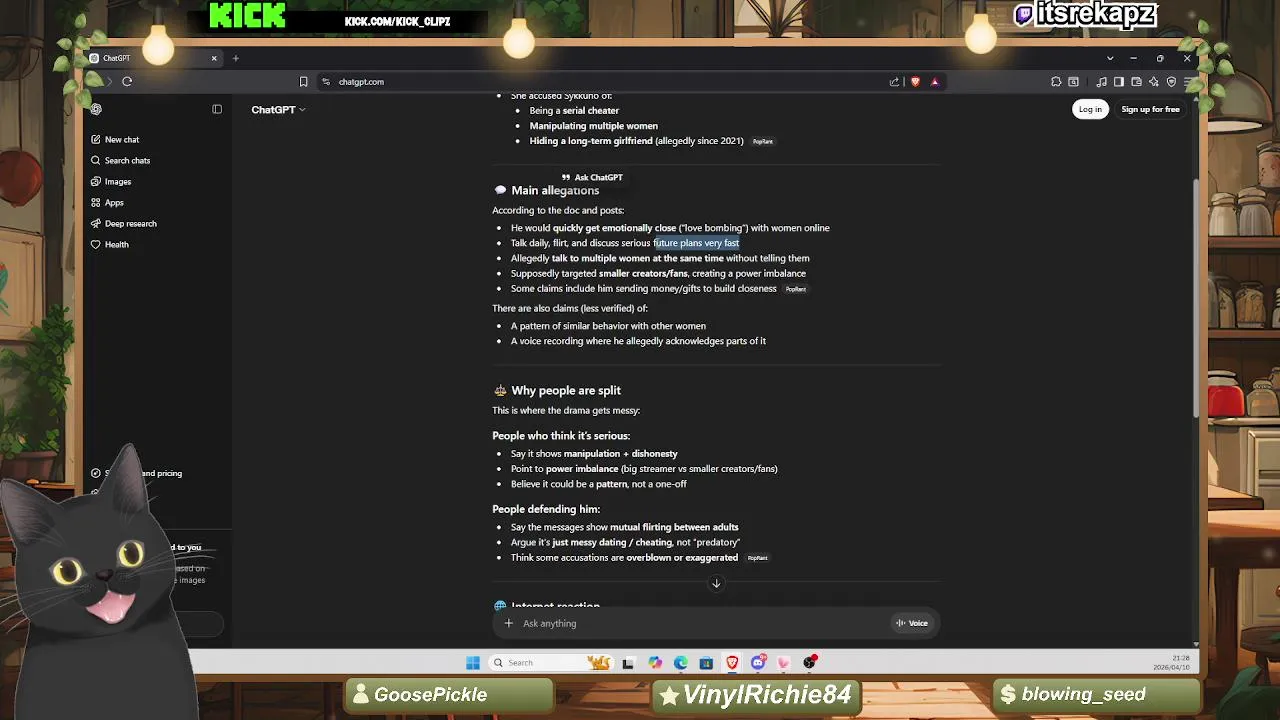Click Sign up for free
1280x720 pixels.
(x=1150, y=109)
